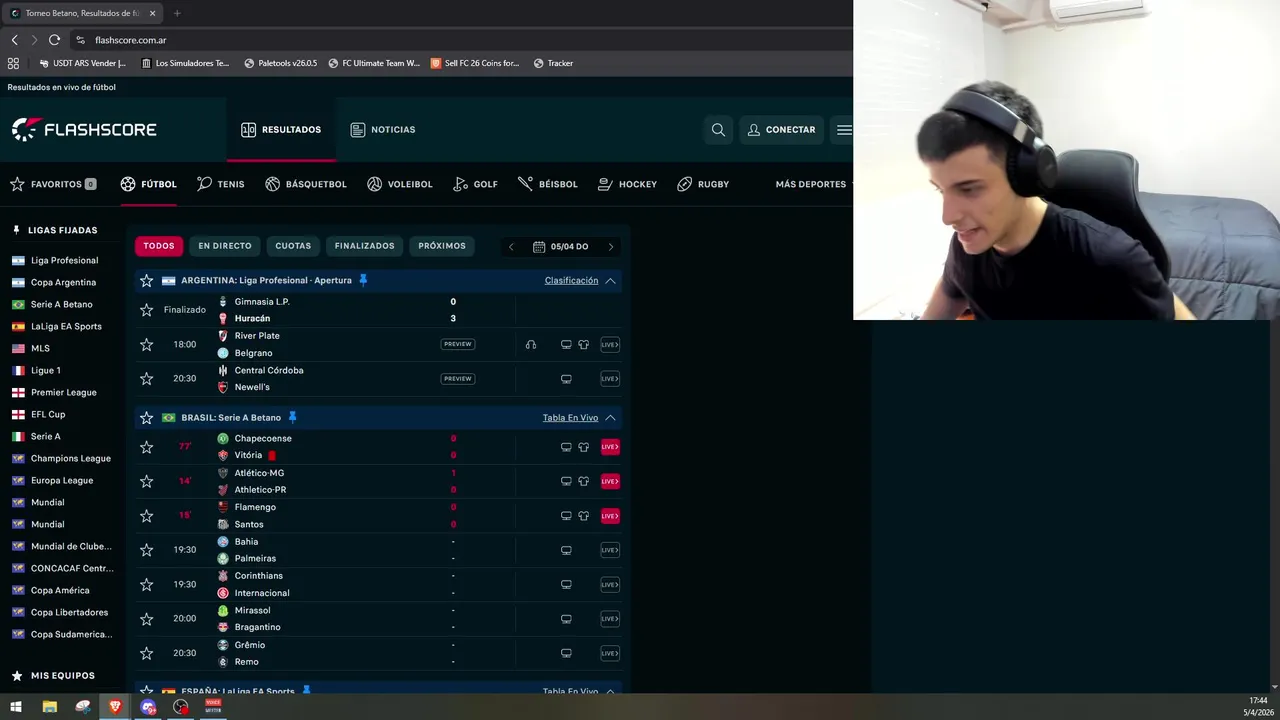Star the Central Córdoba vs Newell's match
Viewport: 1280px width, 720px height.
[x=147, y=379]
